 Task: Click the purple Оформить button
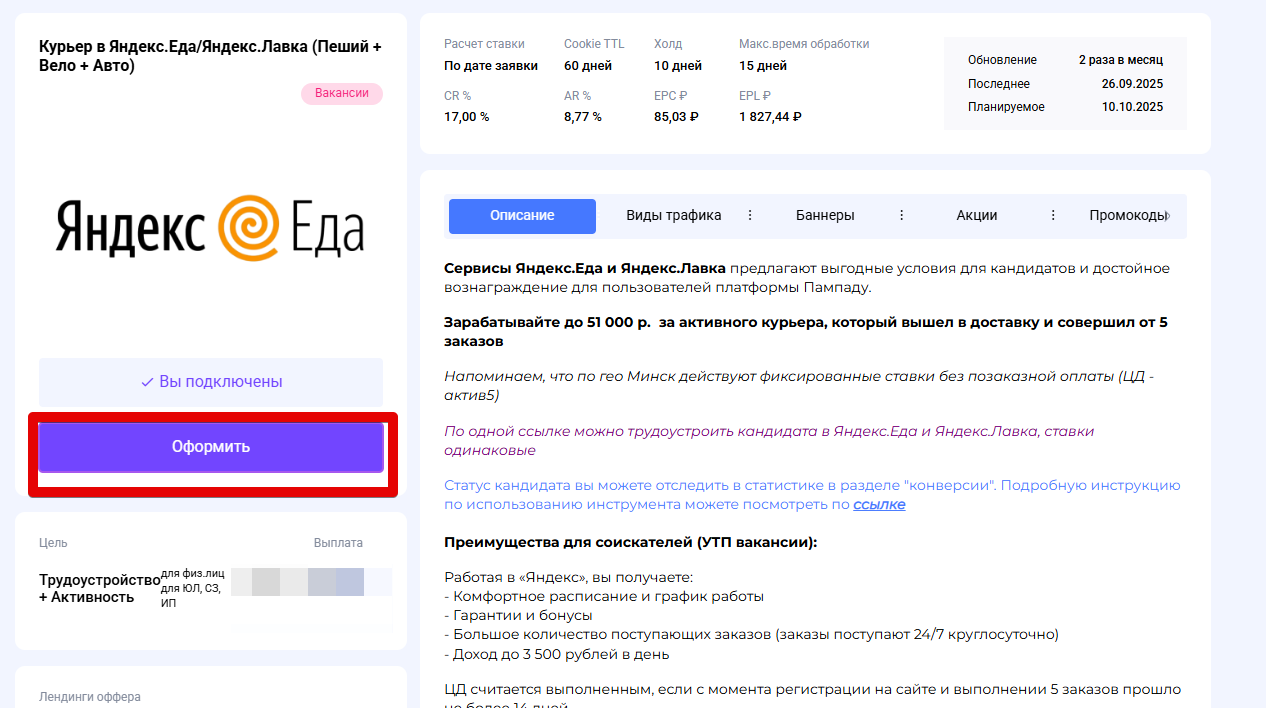pos(211,447)
